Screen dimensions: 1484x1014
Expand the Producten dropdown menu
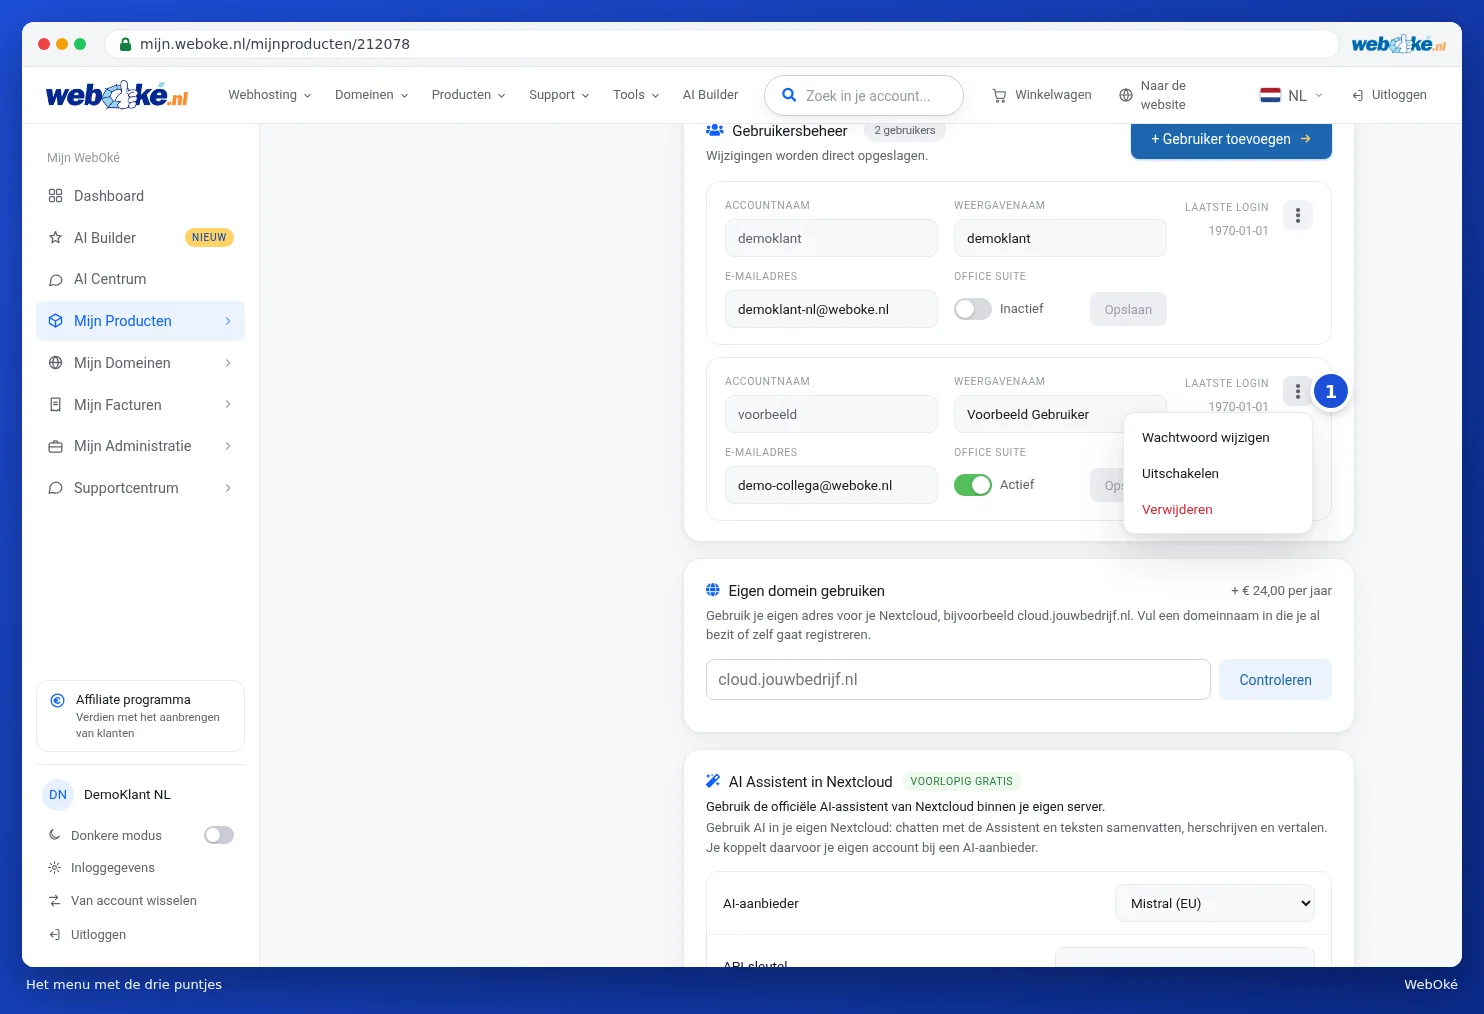(469, 95)
